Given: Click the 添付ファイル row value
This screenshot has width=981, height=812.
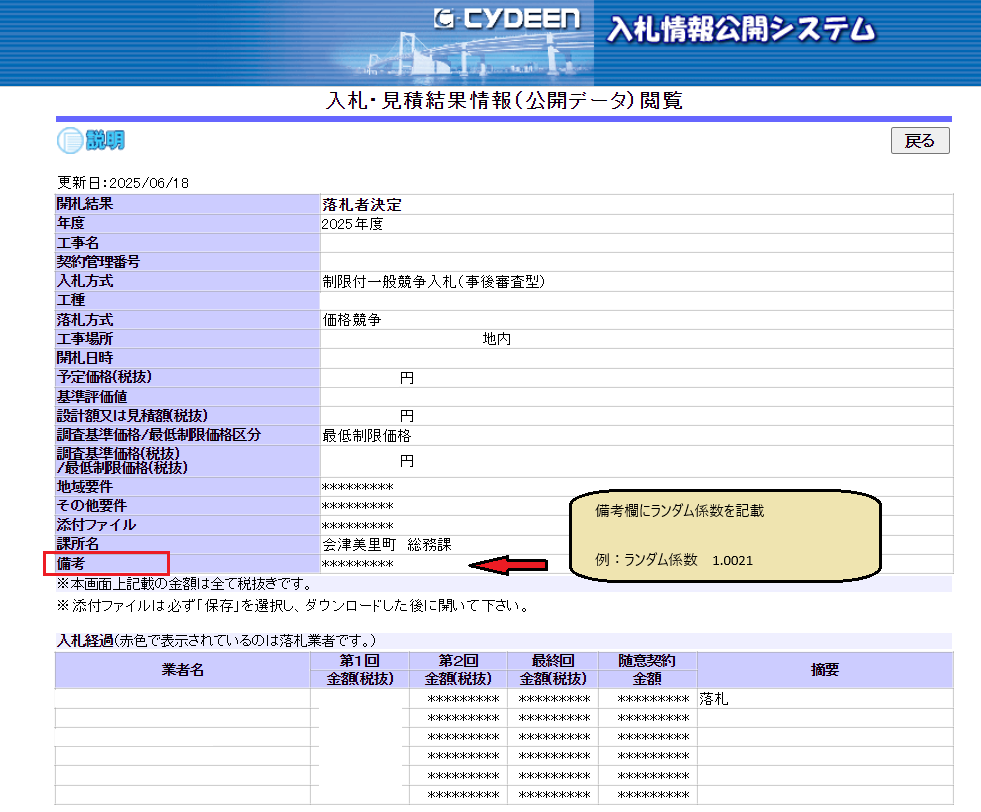Looking at the screenshot, I should (x=357, y=526).
